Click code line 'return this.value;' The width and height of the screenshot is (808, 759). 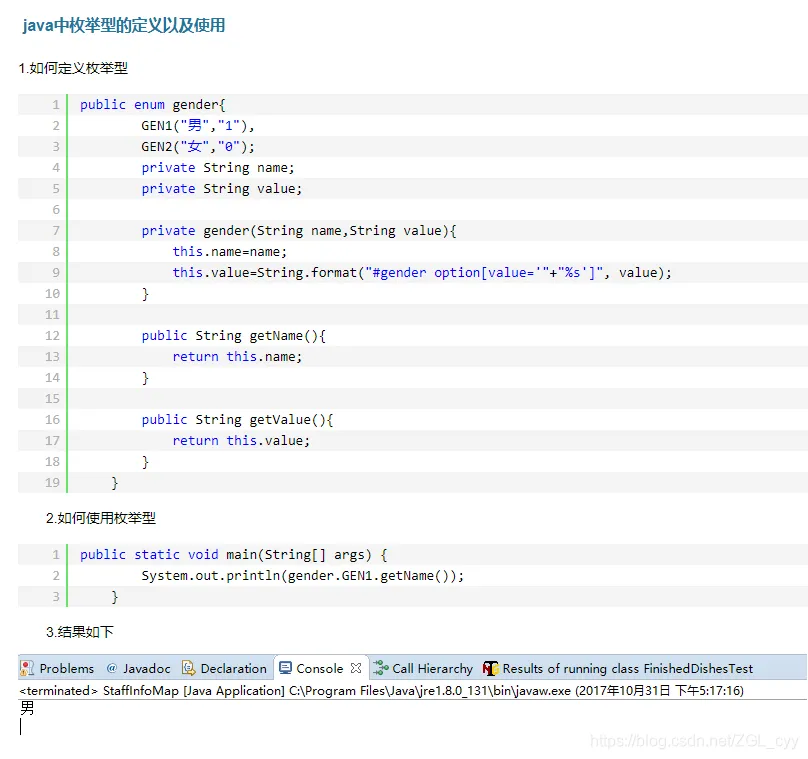[x=241, y=441]
